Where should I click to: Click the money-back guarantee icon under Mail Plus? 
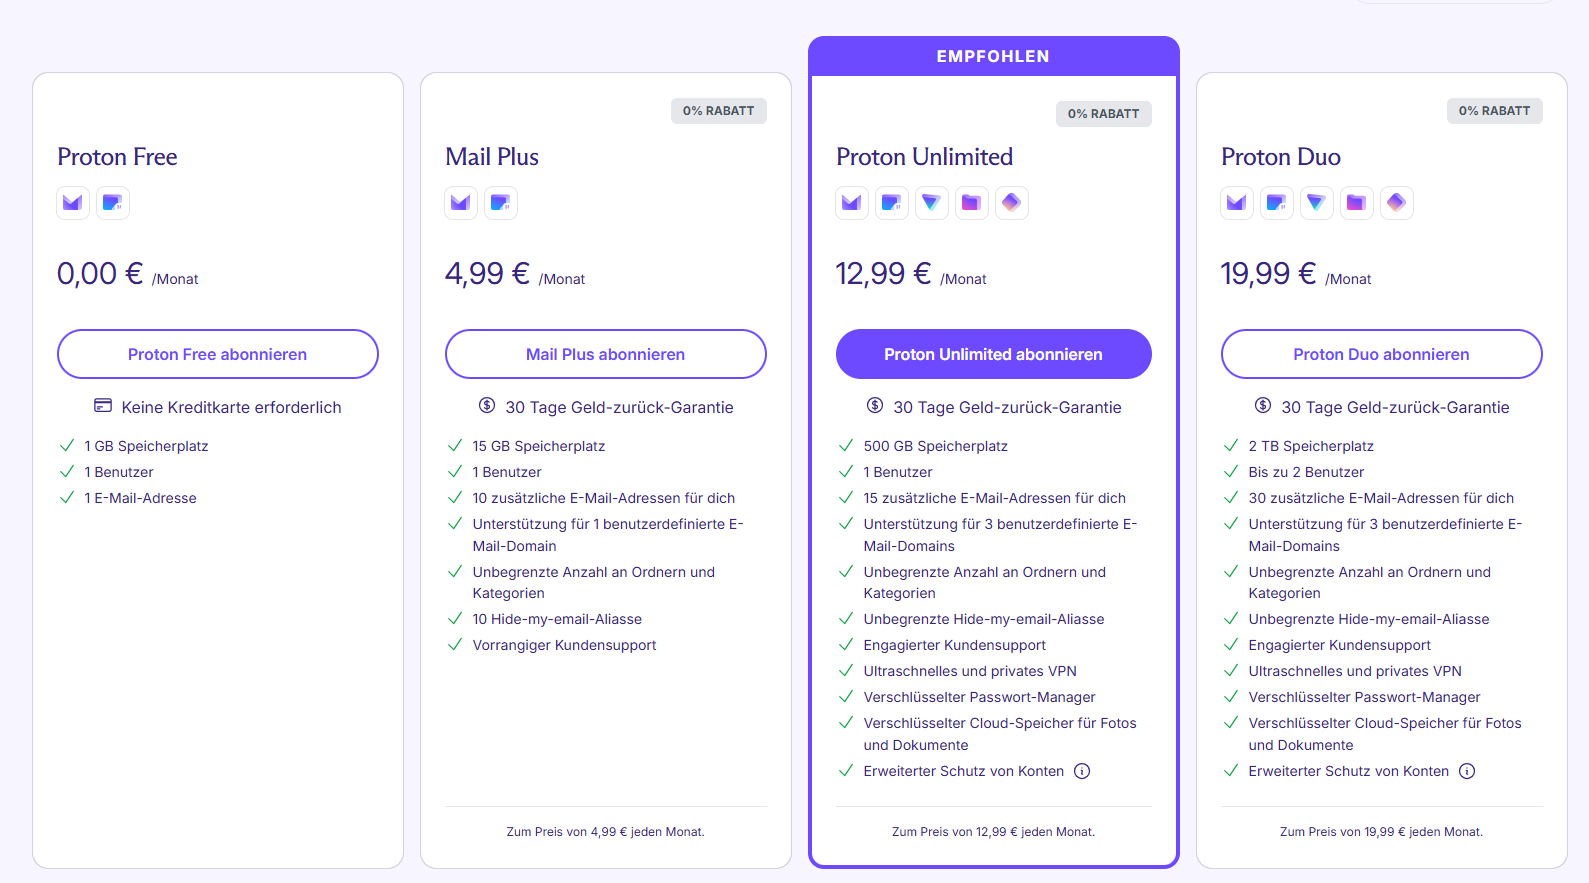[487, 405]
